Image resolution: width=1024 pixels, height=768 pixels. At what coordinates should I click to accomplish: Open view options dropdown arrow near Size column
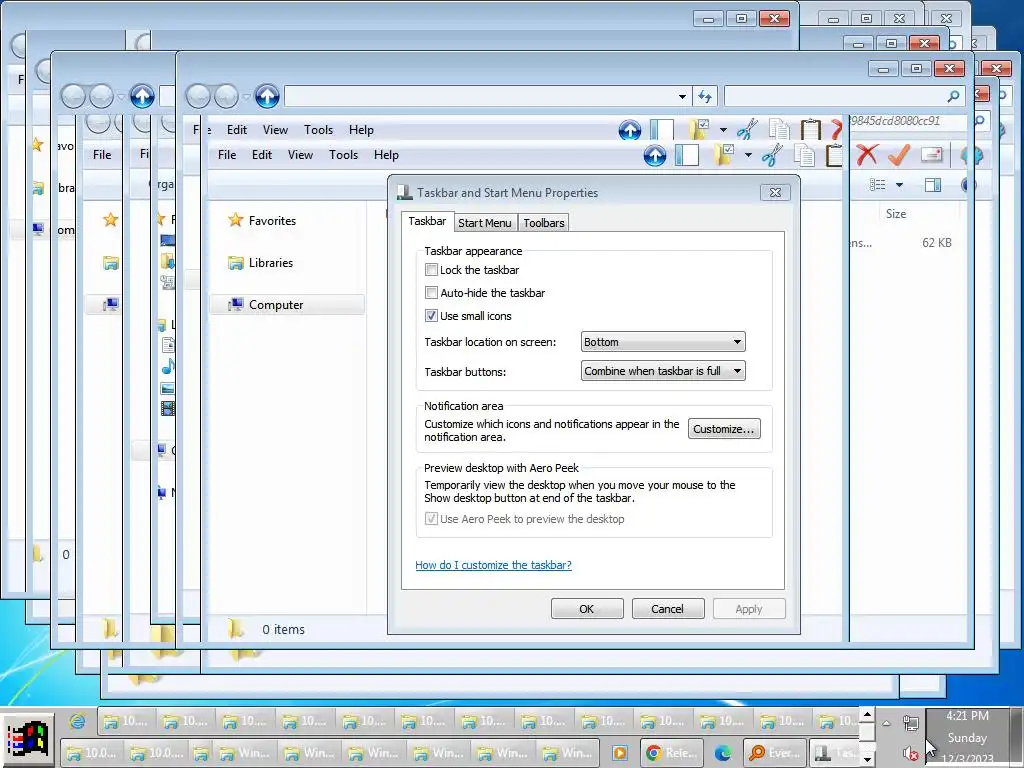point(899,185)
